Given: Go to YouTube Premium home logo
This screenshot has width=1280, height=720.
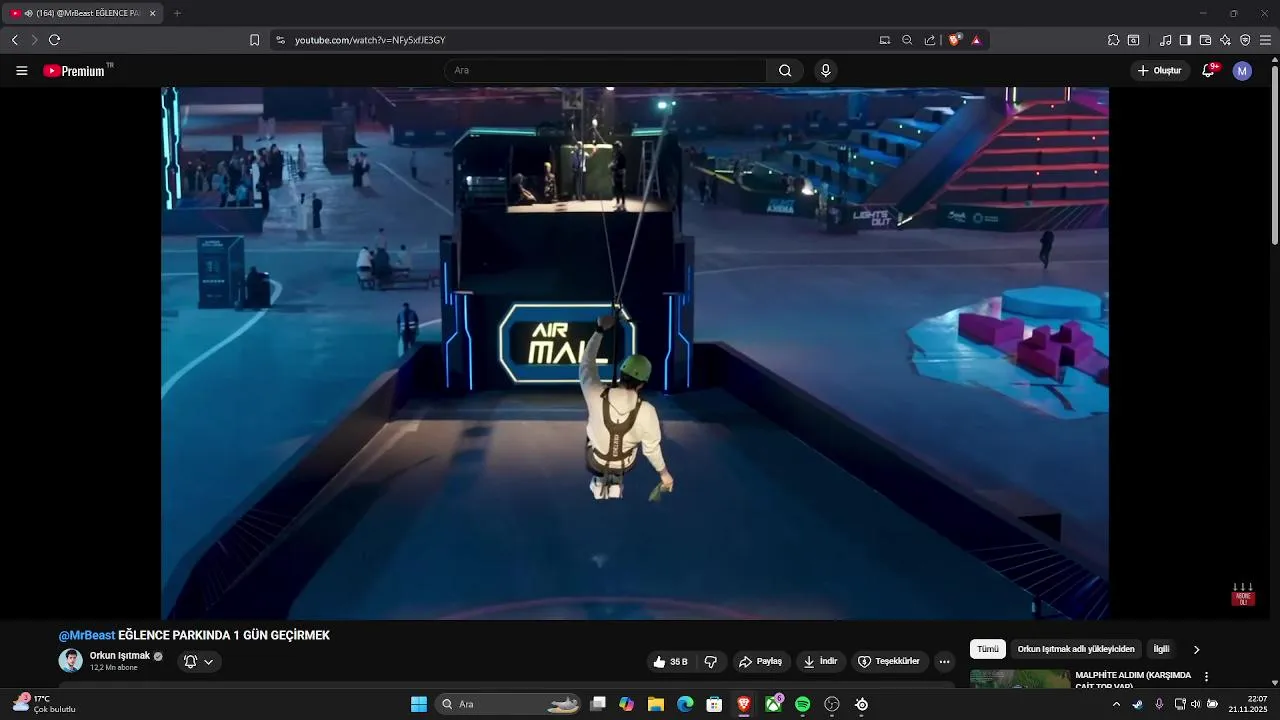Looking at the screenshot, I should (74, 71).
